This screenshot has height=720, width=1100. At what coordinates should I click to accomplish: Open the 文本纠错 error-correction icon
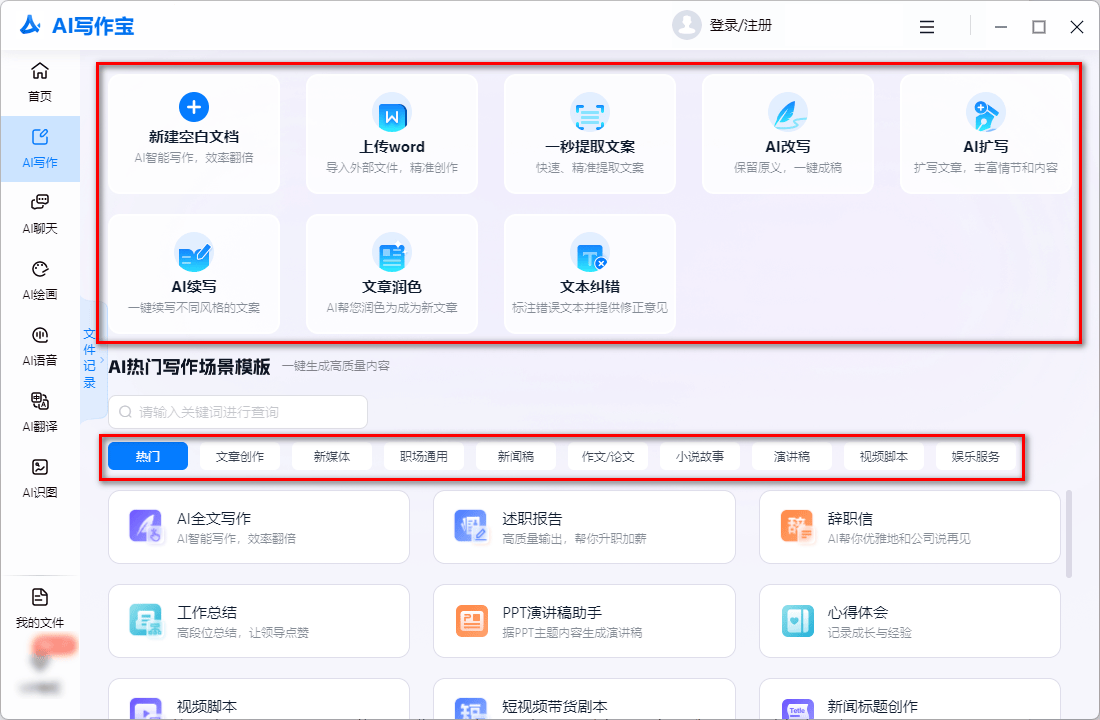(589, 253)
